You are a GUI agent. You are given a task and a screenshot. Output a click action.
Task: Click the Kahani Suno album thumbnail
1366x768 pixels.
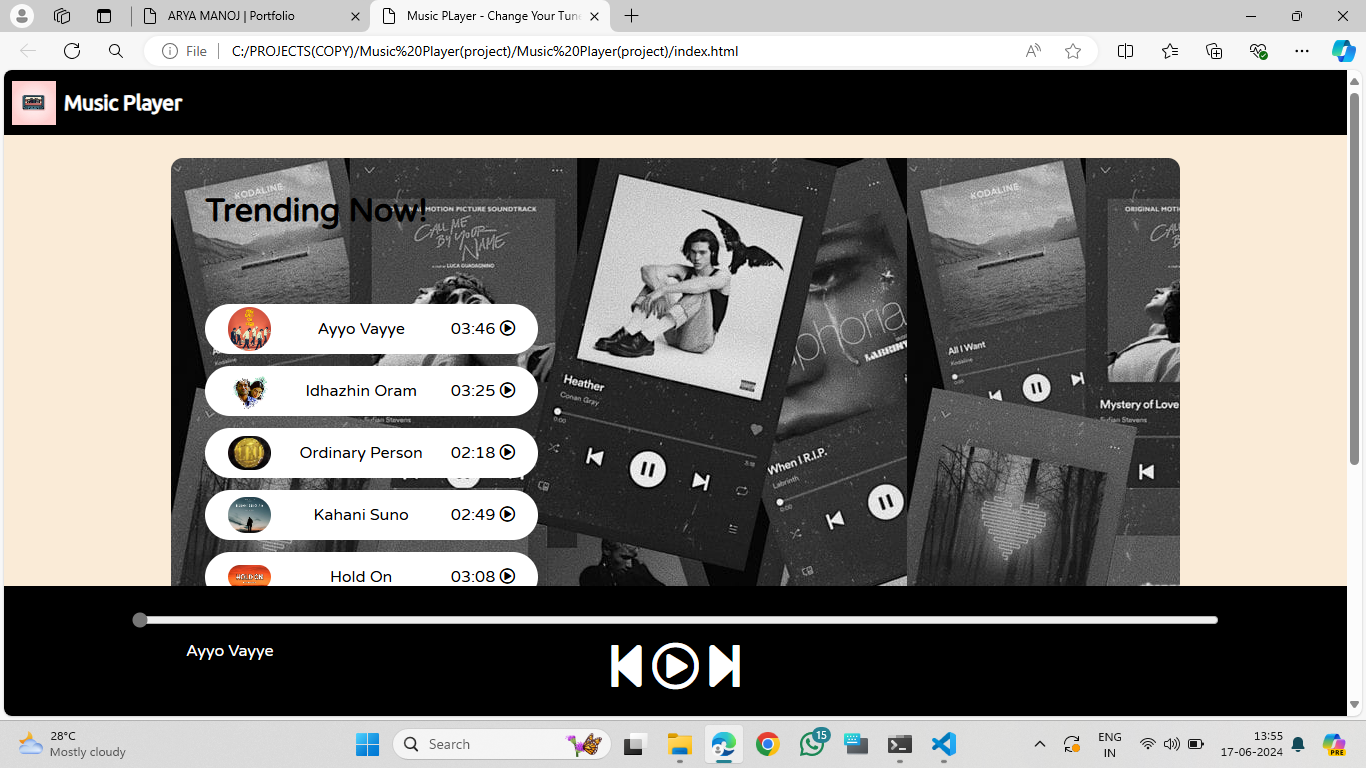coord(249,515)
